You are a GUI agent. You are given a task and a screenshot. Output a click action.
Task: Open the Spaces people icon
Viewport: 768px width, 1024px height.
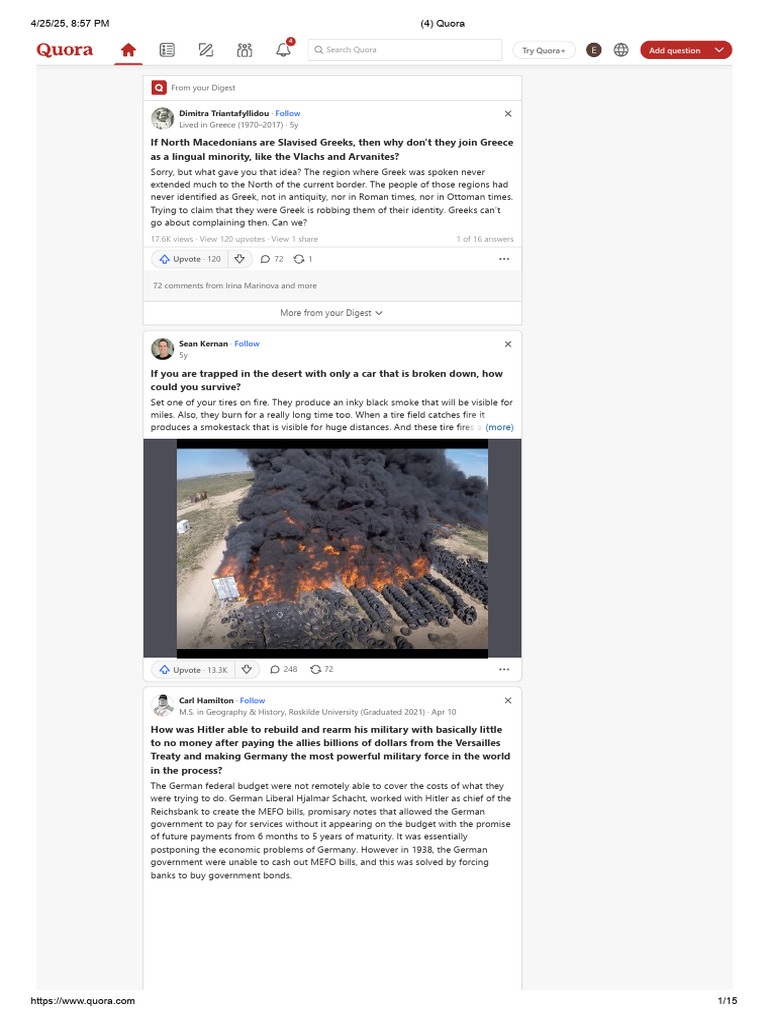tap(244, 50)
